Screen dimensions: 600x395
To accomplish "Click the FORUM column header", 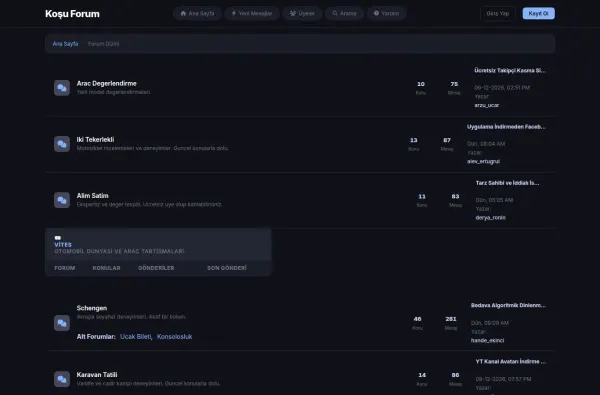I will pos(65,268).
